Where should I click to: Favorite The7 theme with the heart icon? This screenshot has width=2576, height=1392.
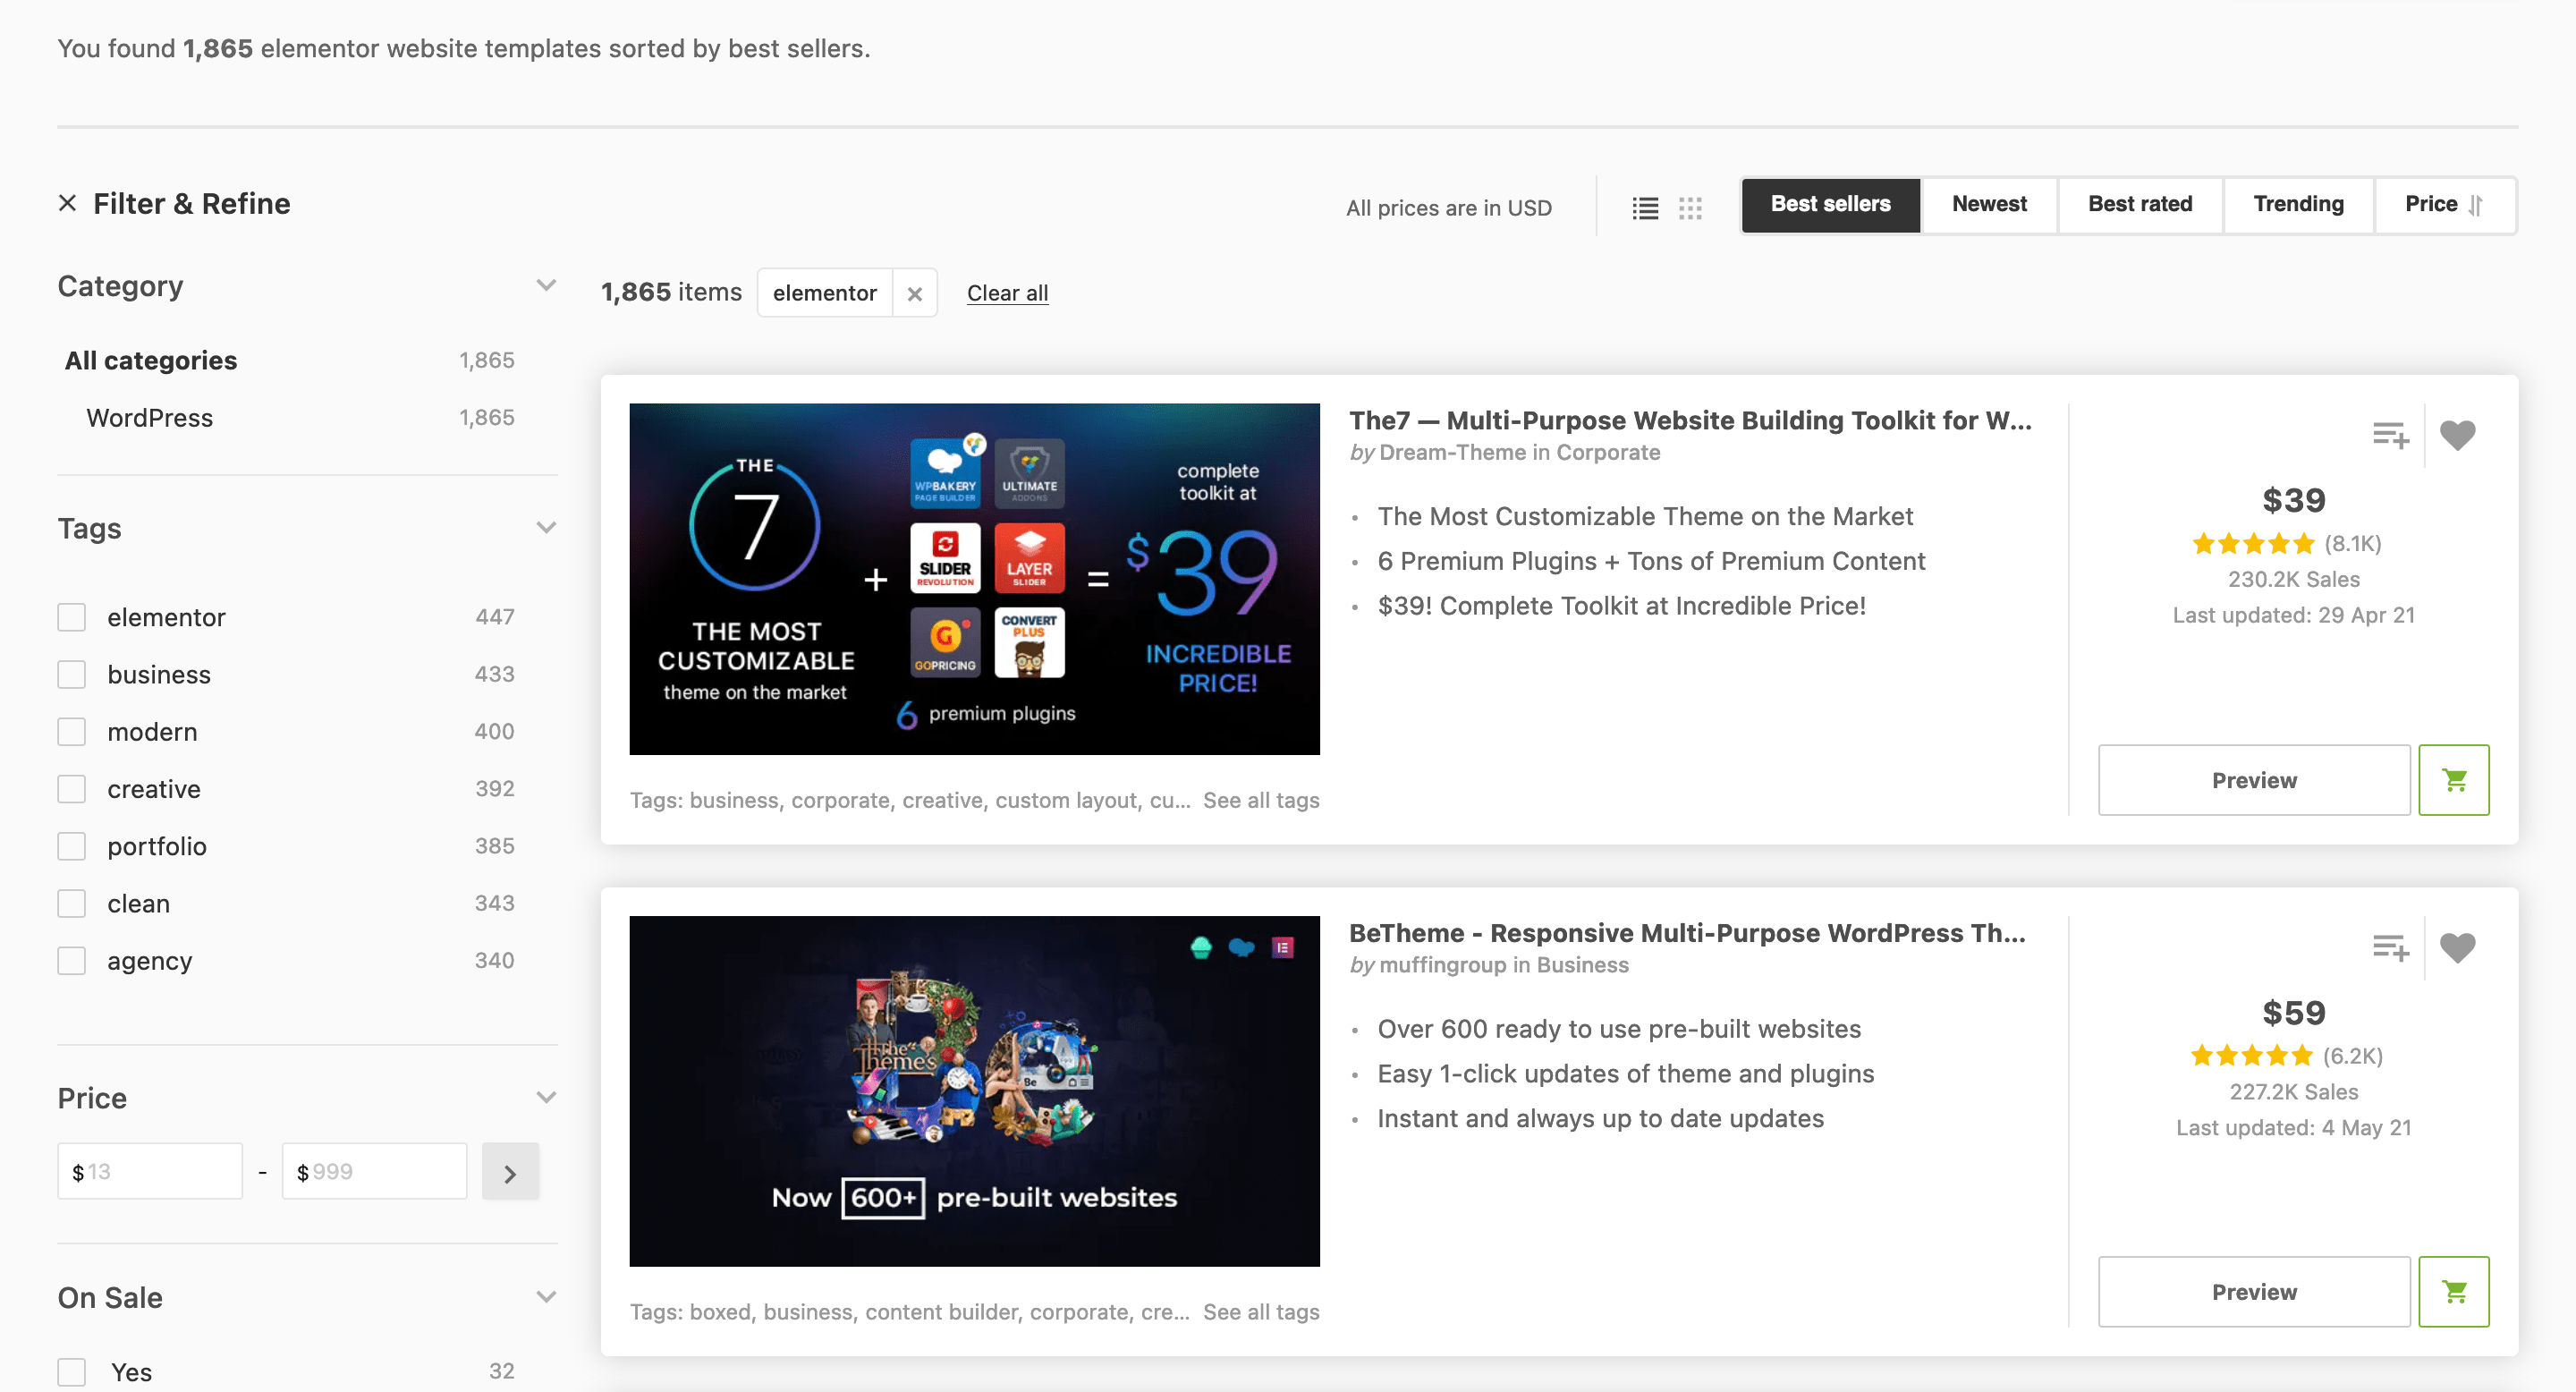point(2458,435)
